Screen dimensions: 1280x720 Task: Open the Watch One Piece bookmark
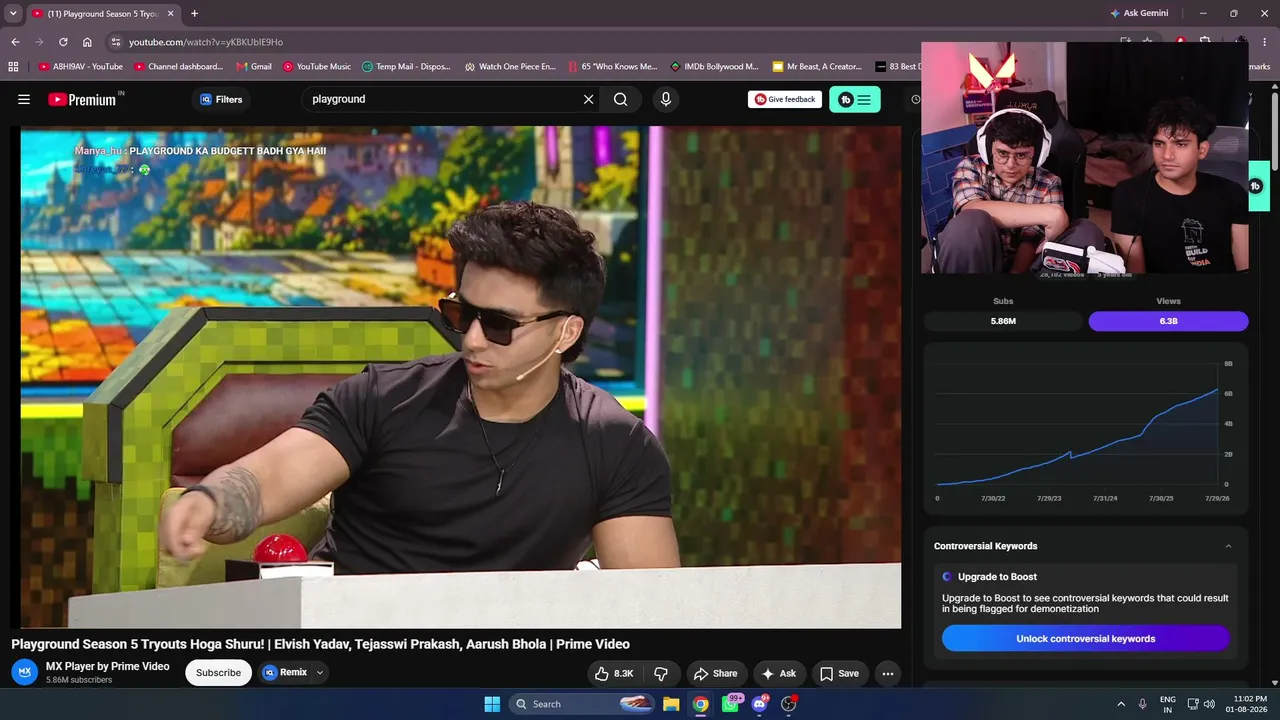[x=510, y=67]
